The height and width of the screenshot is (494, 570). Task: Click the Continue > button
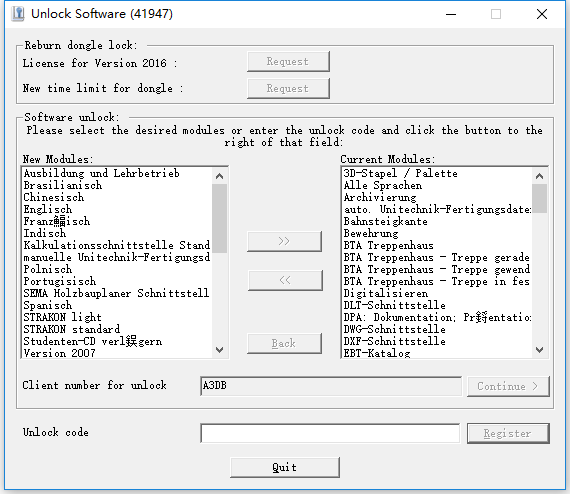pyautogui.click(x=508, y=386)
